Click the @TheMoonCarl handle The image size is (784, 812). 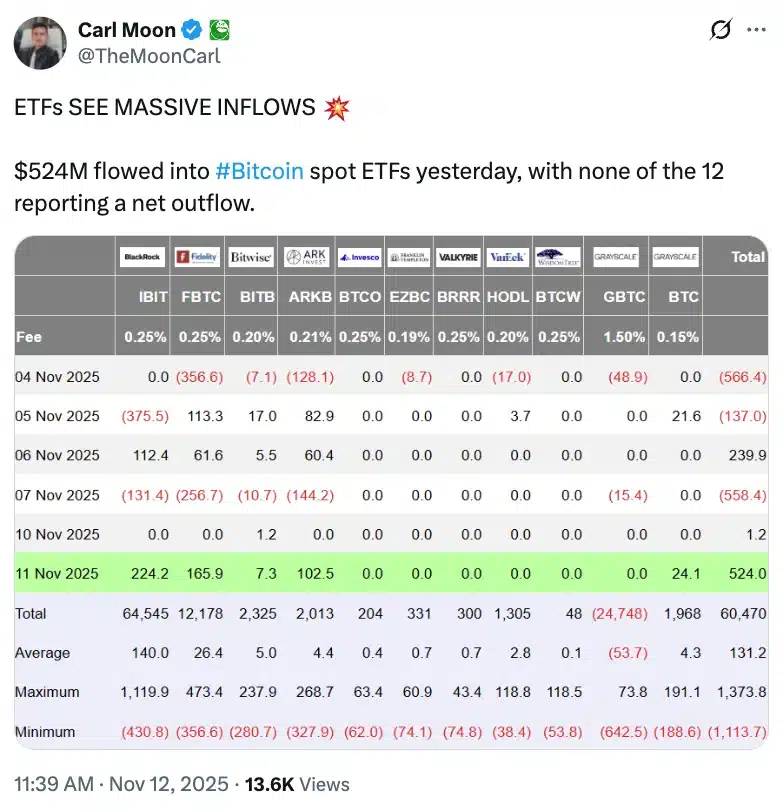pyautogui.click(x=149, y=56)
